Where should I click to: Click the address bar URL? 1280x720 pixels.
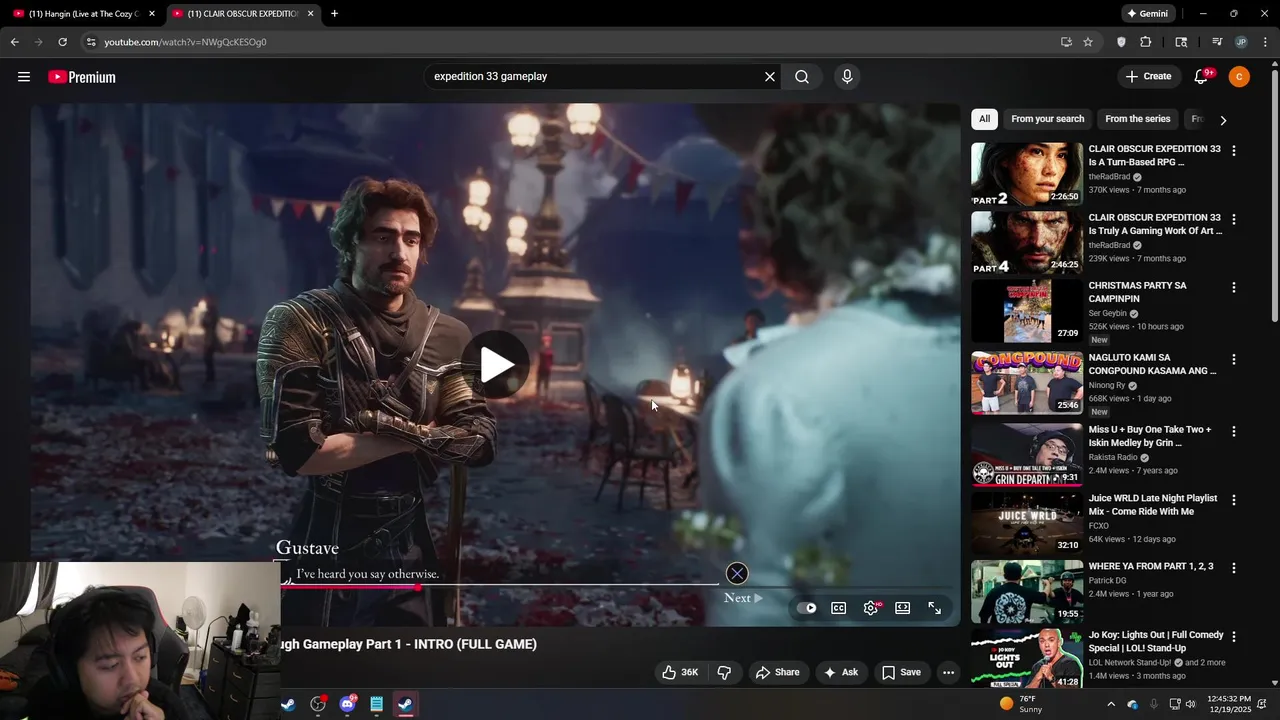(185, 42)
